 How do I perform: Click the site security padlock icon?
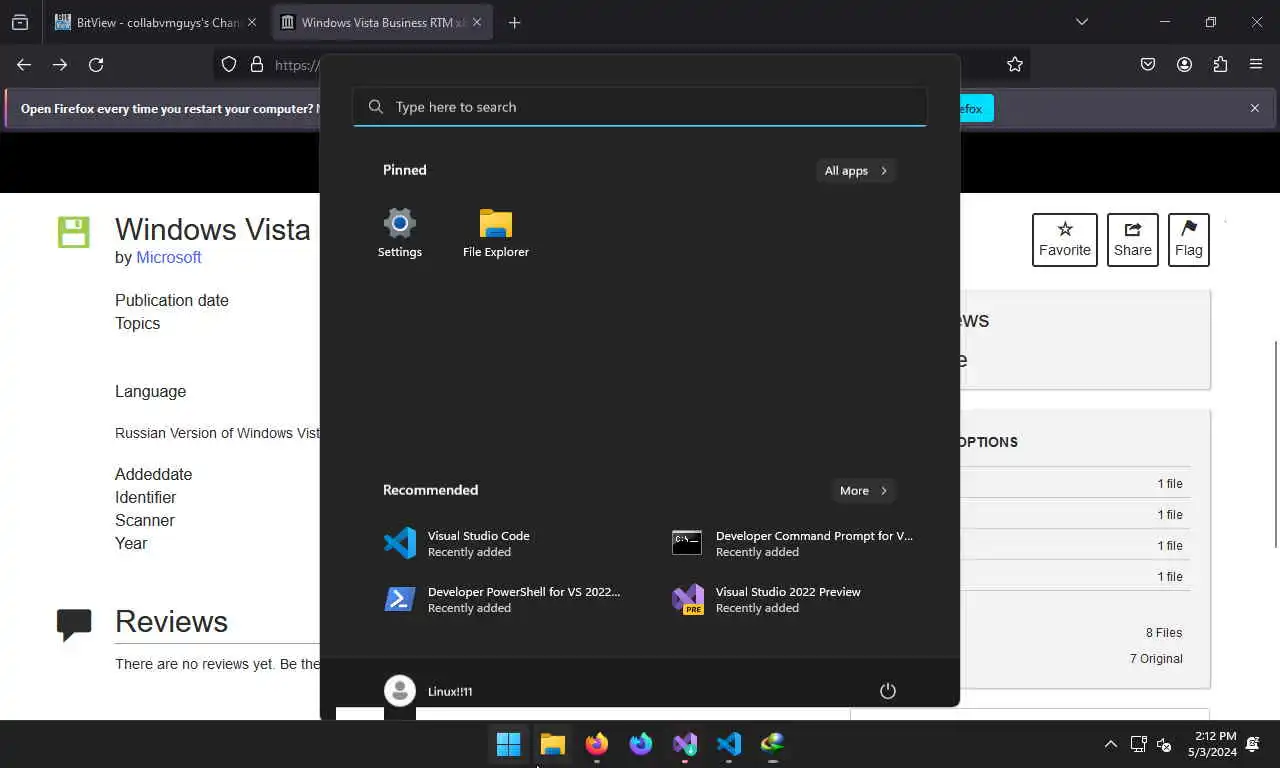coord(257,64)
